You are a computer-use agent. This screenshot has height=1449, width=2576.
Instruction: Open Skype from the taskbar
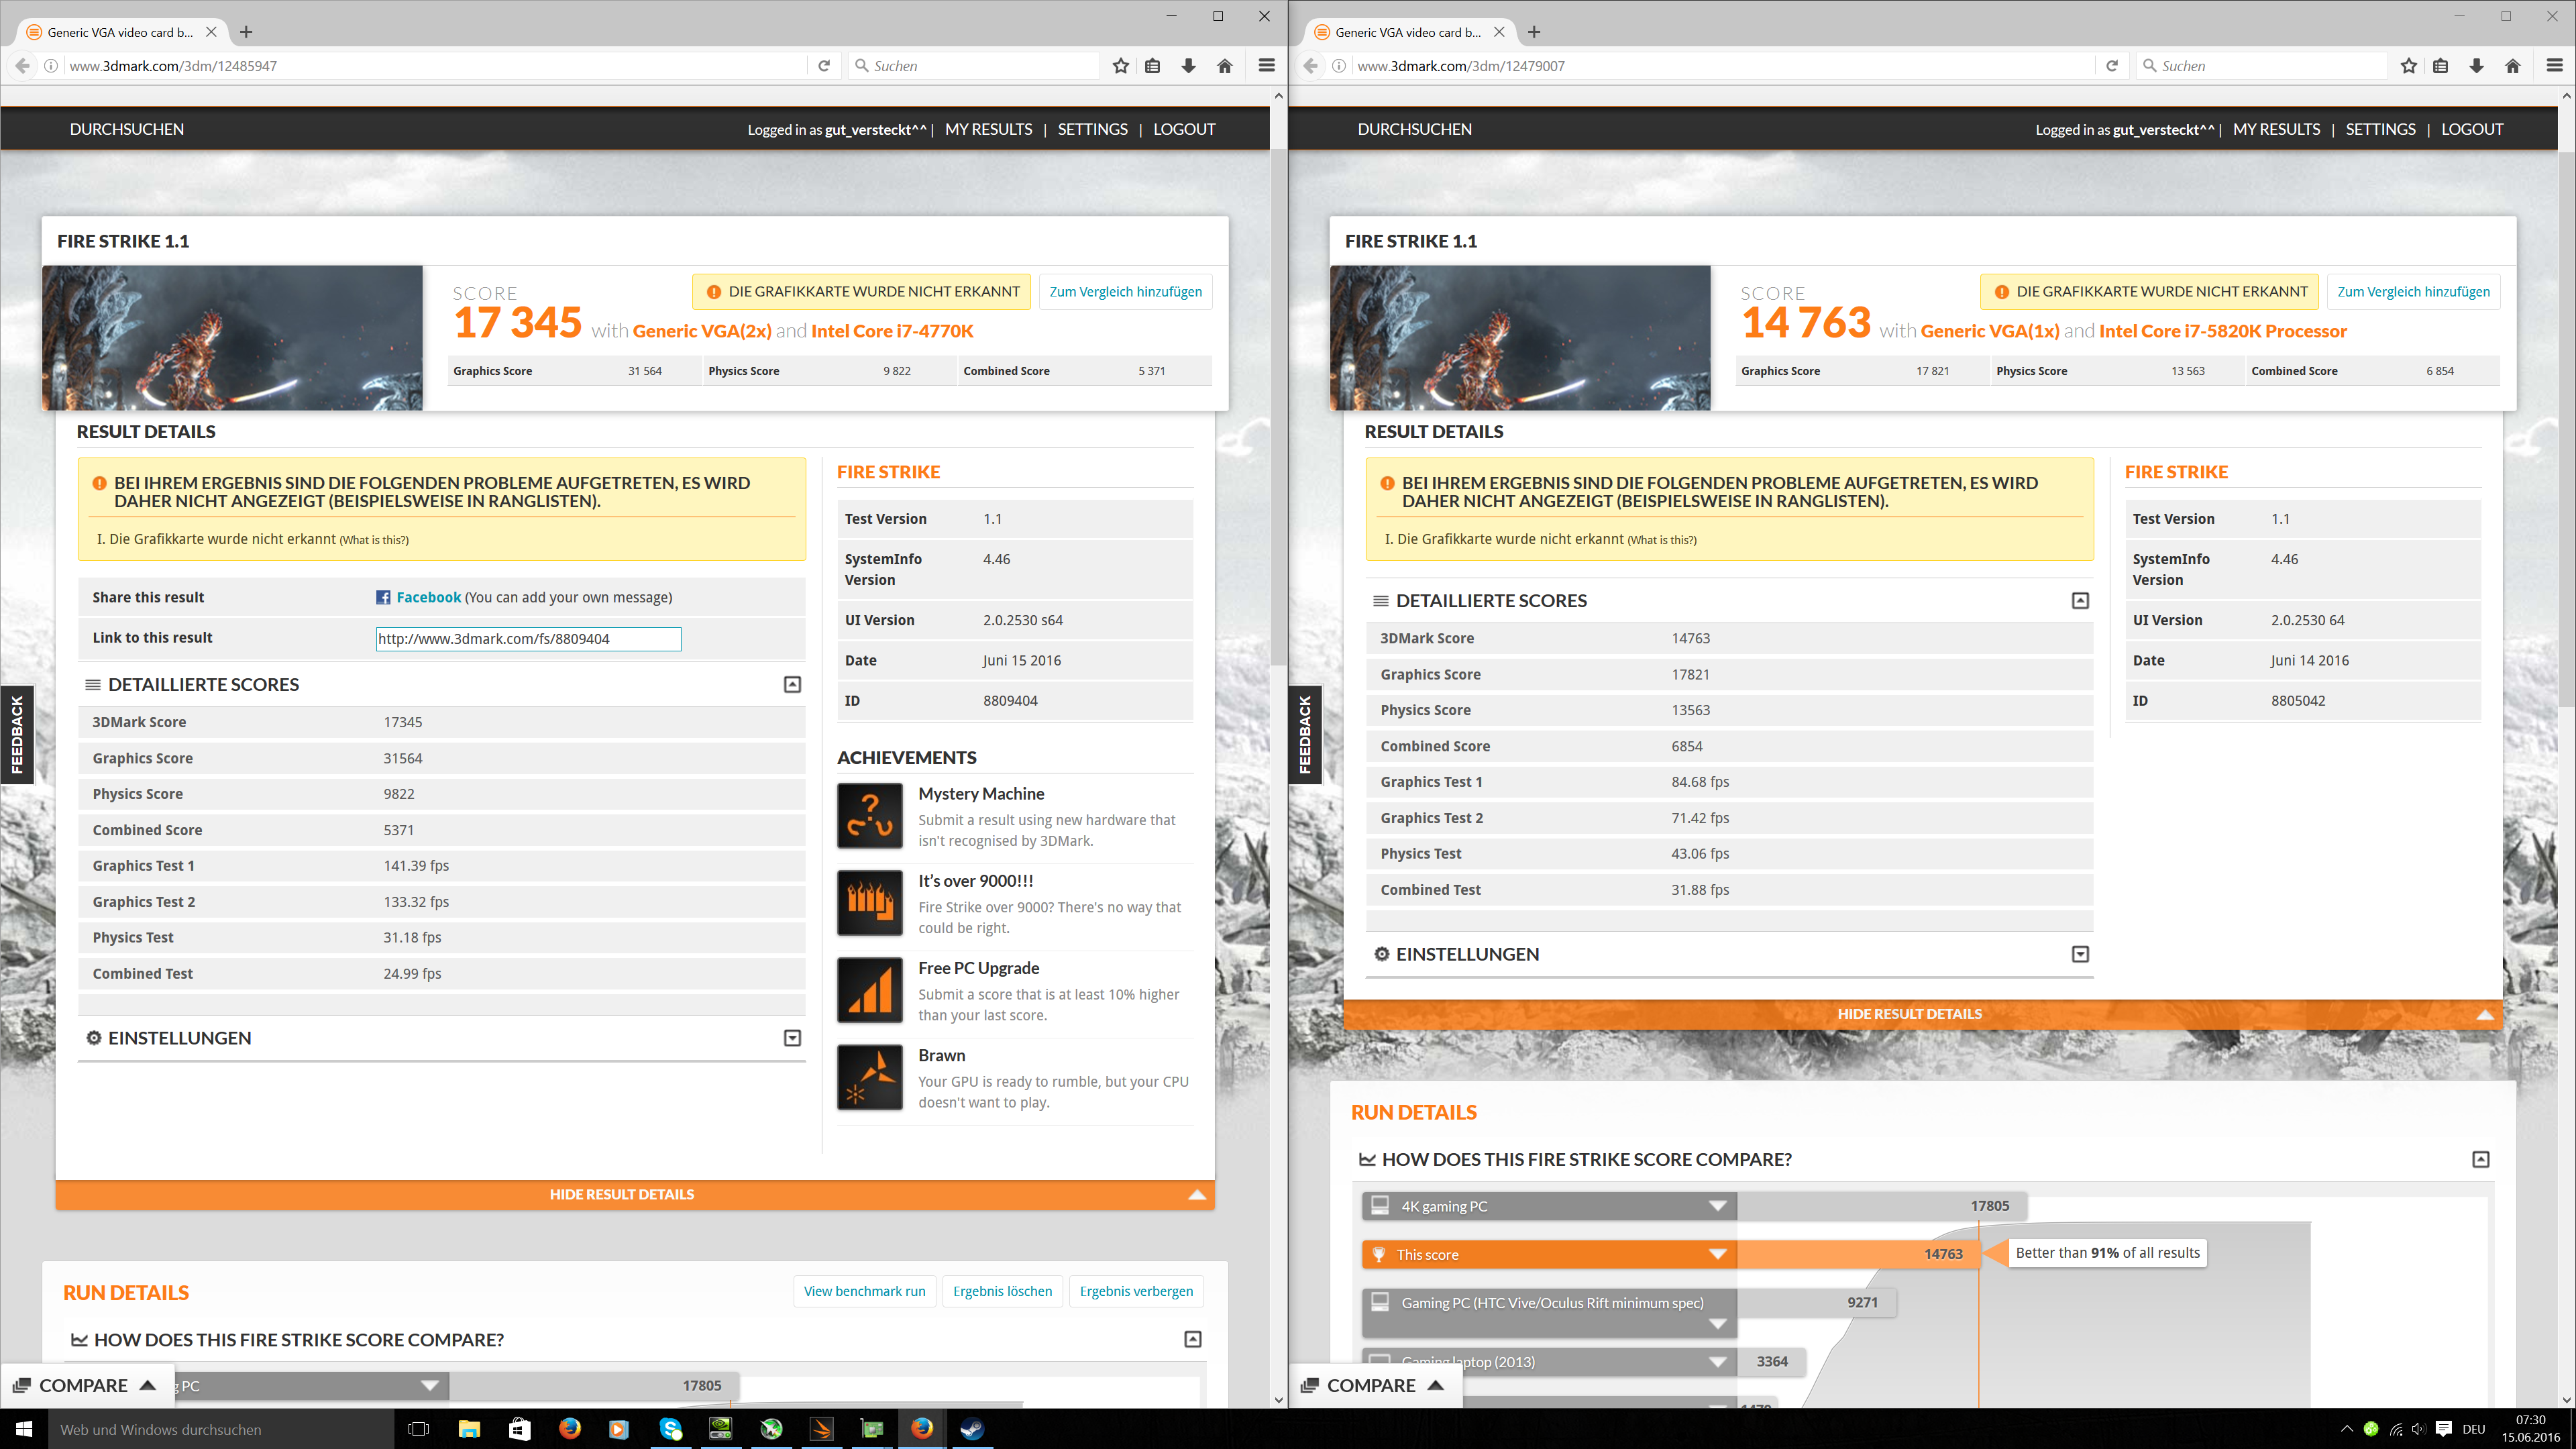point(670,1429)
